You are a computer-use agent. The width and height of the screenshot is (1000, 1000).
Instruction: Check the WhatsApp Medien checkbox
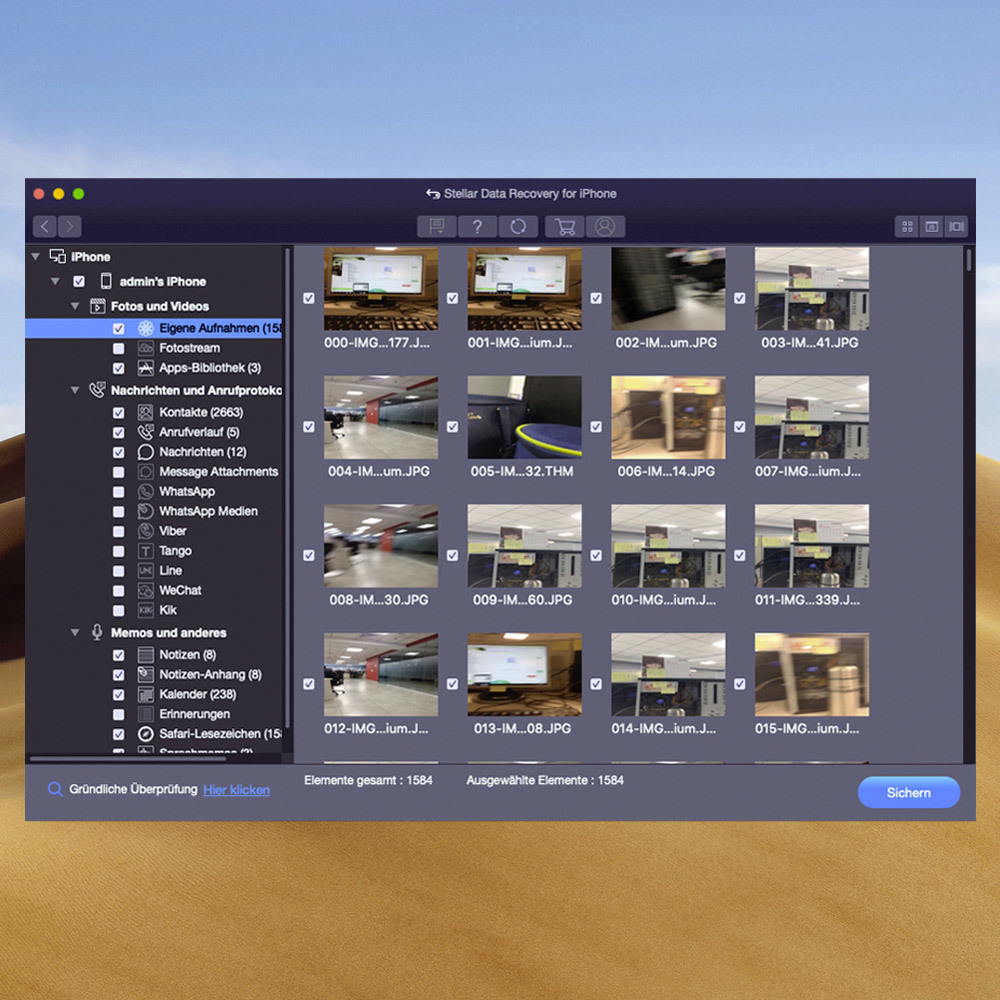pyautogui.click(x=119, y=511)
